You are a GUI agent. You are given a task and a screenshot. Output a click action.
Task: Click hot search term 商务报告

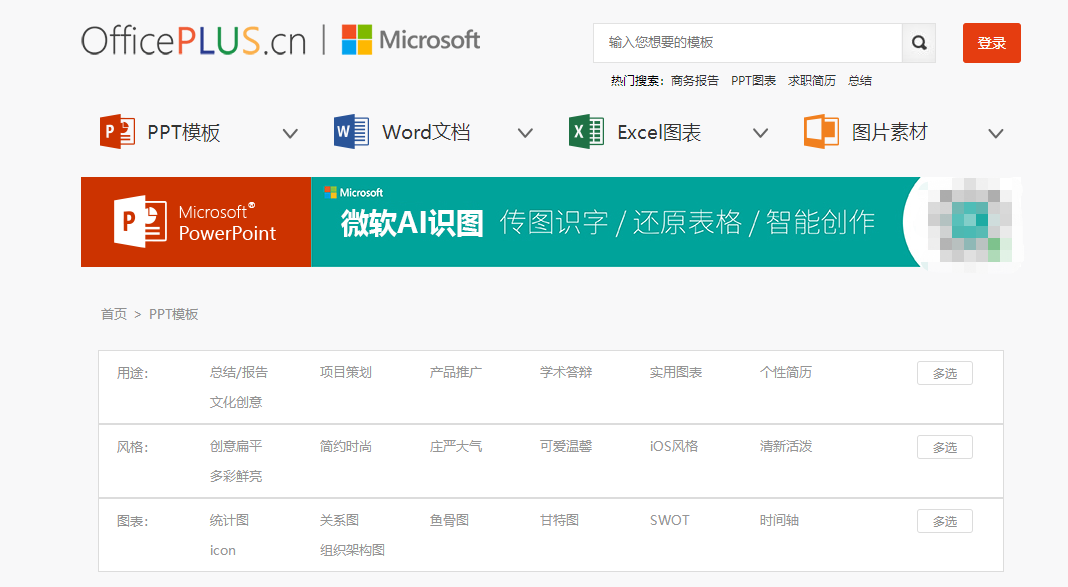tap(695, 80)
